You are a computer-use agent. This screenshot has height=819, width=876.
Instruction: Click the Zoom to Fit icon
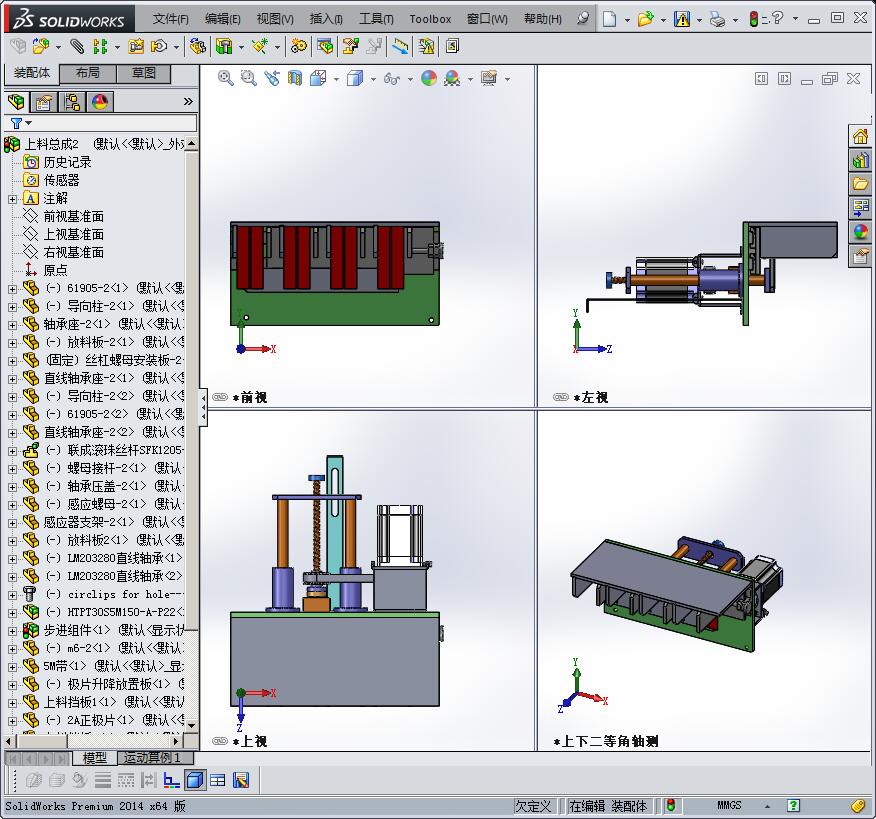point(223,78)
